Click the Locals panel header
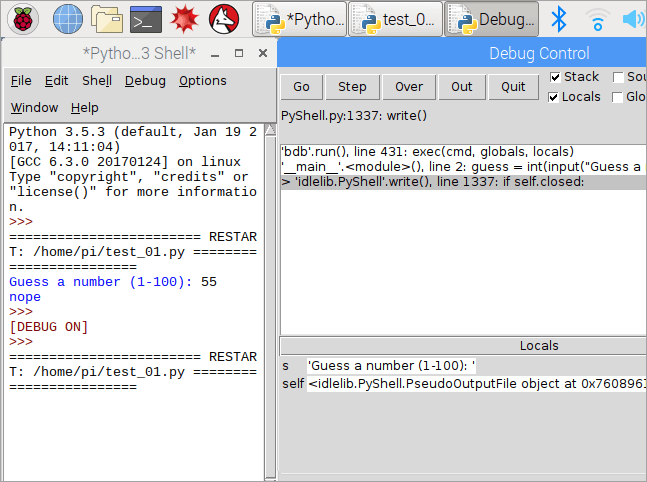647x482 pixels. tap(464, 346)
